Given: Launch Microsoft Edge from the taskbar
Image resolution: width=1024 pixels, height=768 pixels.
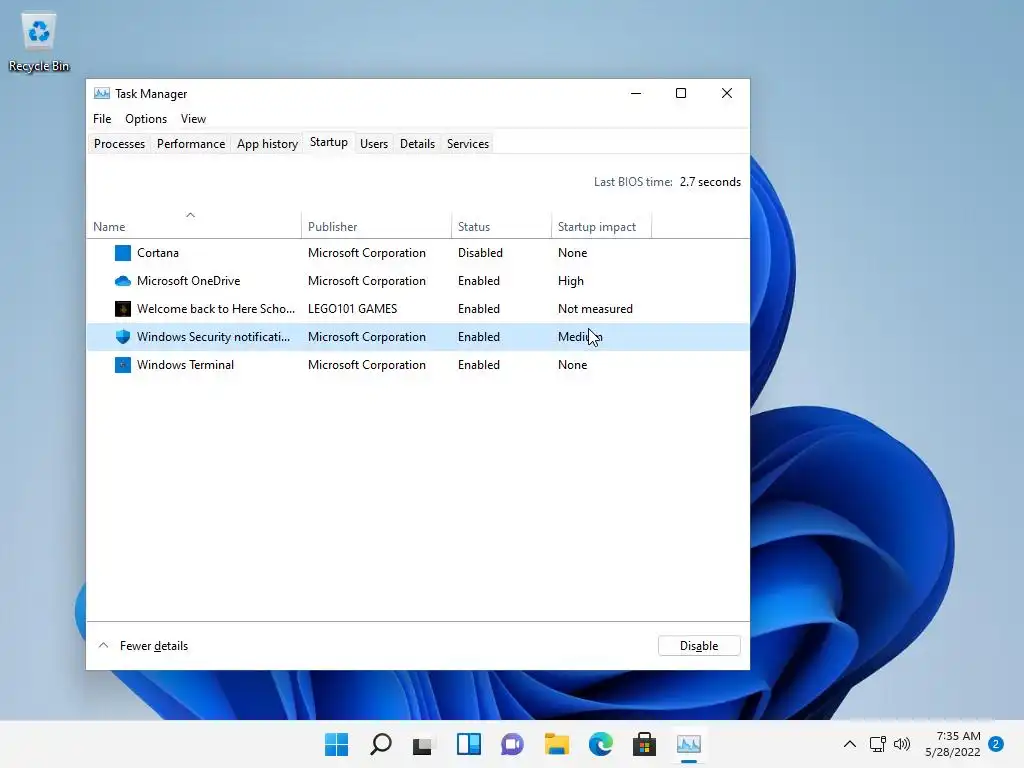Looking at the screenshot, I should [601, 744].
